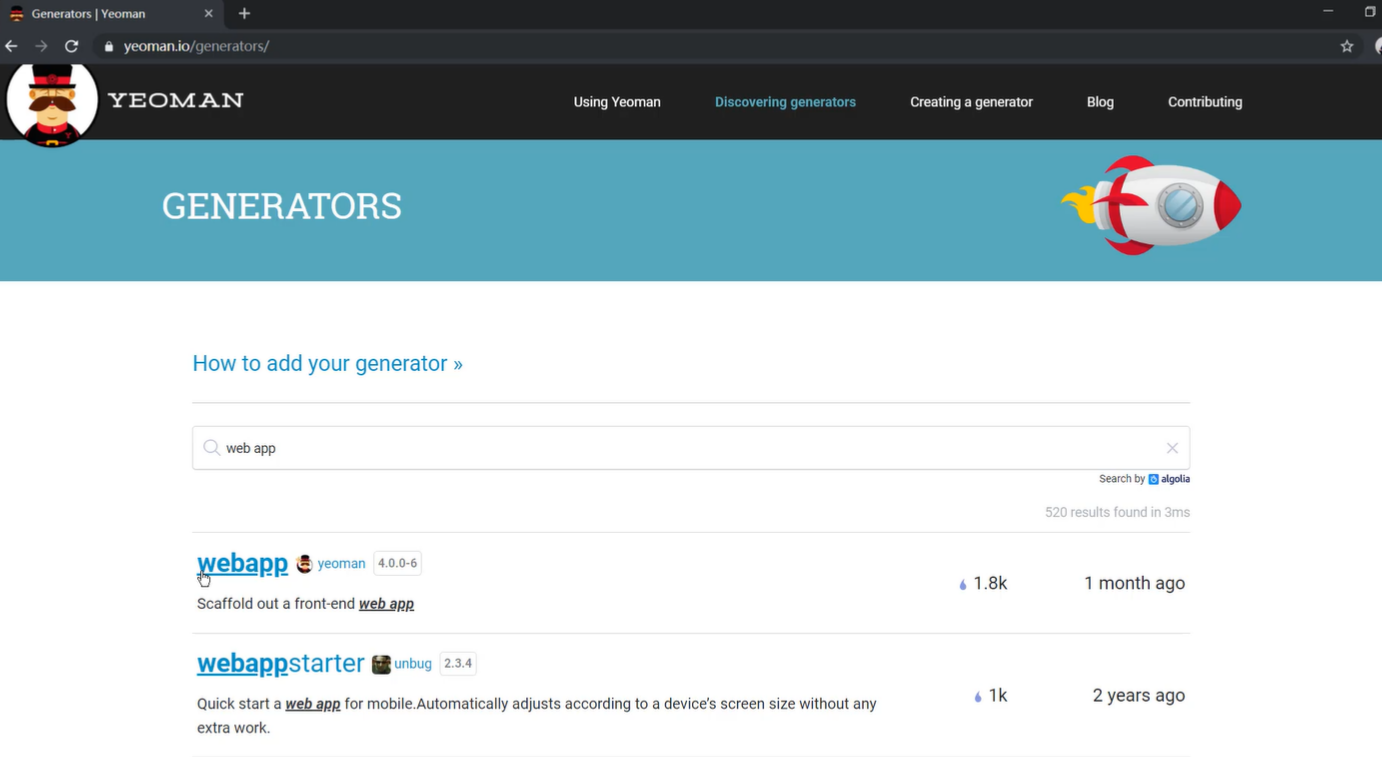
Task: Bookmark this page with the star icon
Action: pyautogui.click(x=1347, y=46)
